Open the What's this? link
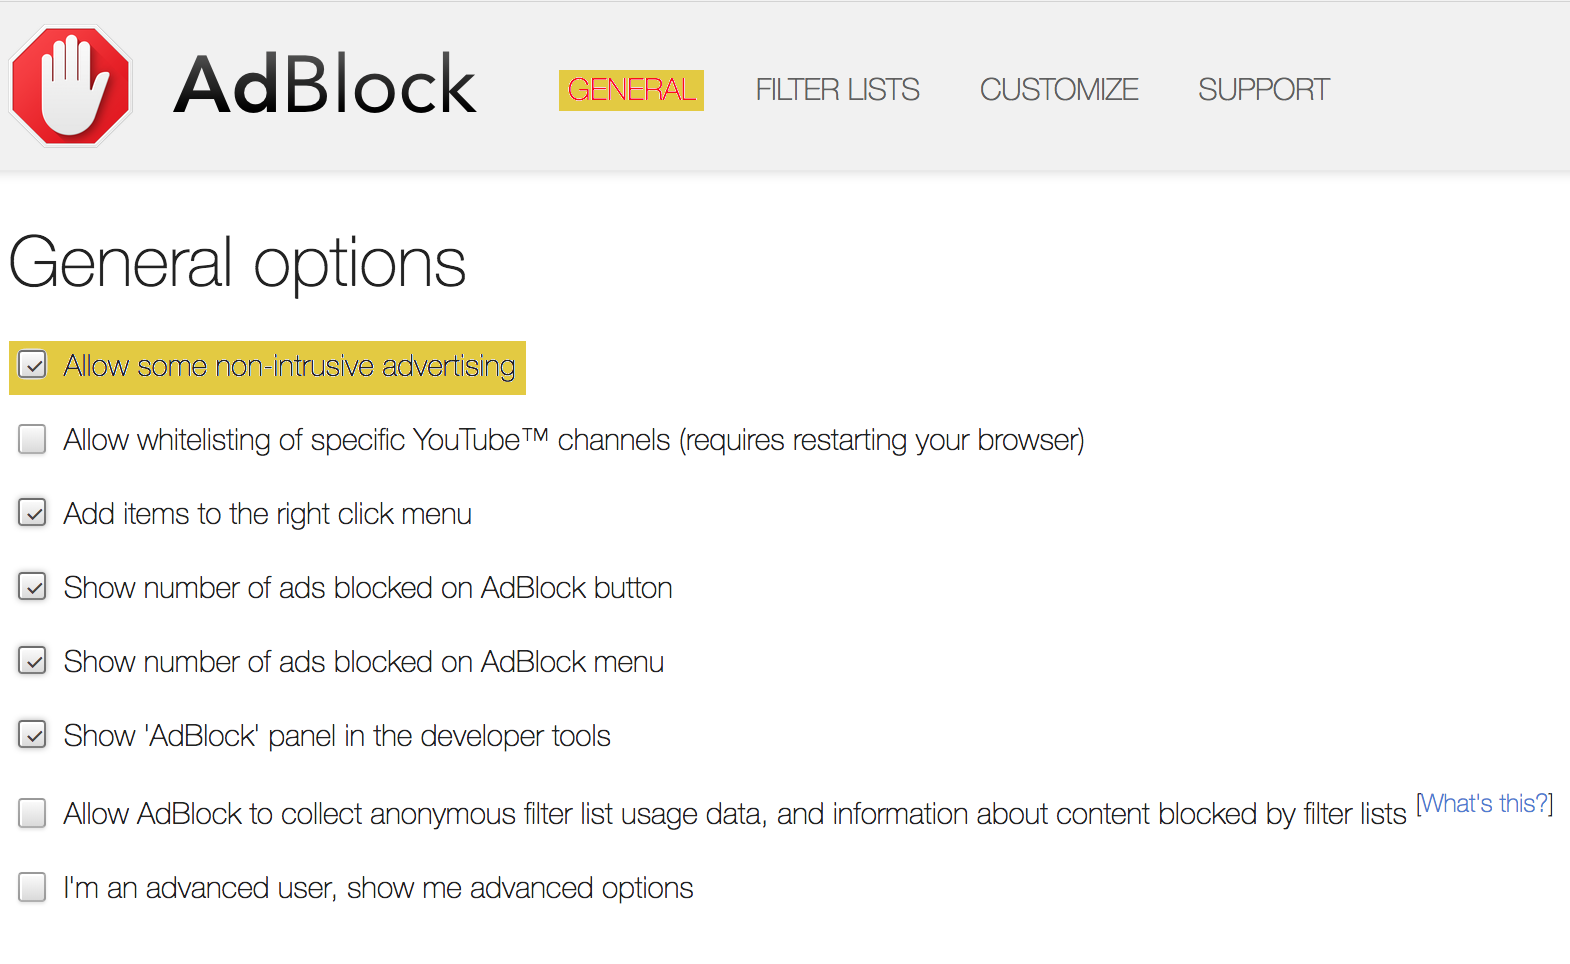 (1485, 804)
